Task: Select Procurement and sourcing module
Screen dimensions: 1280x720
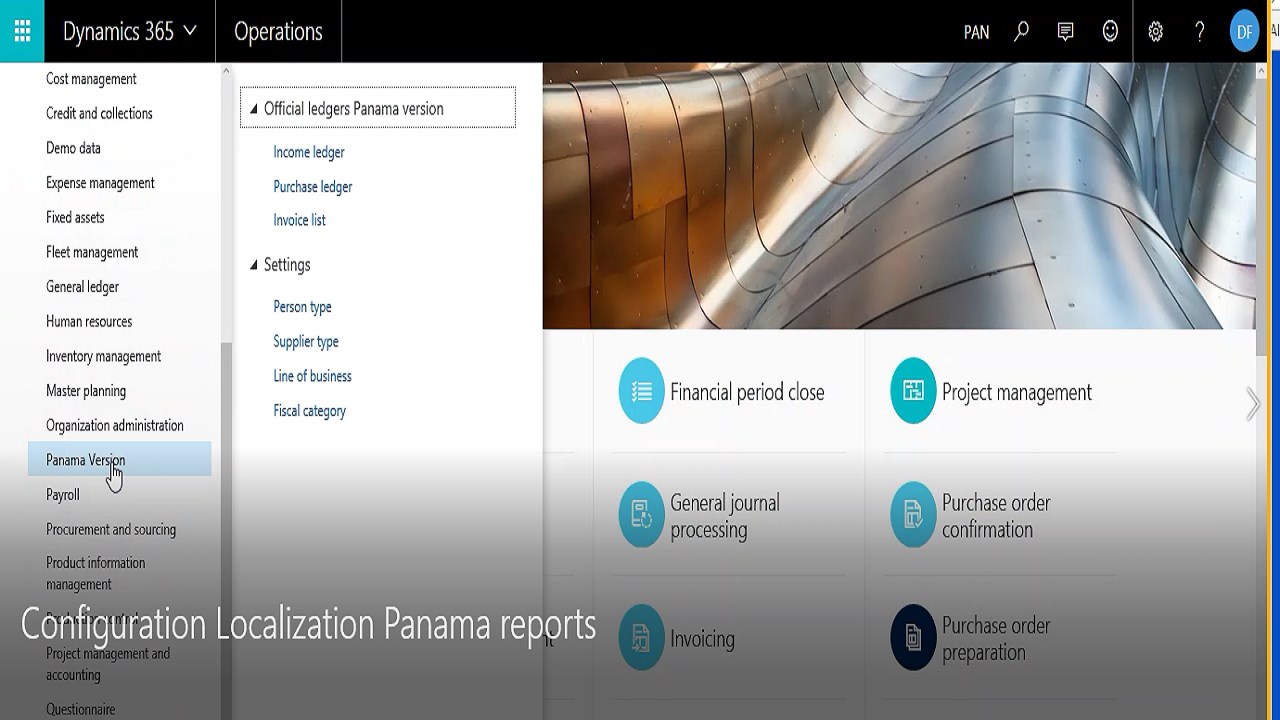Action: tap(111, 529)
